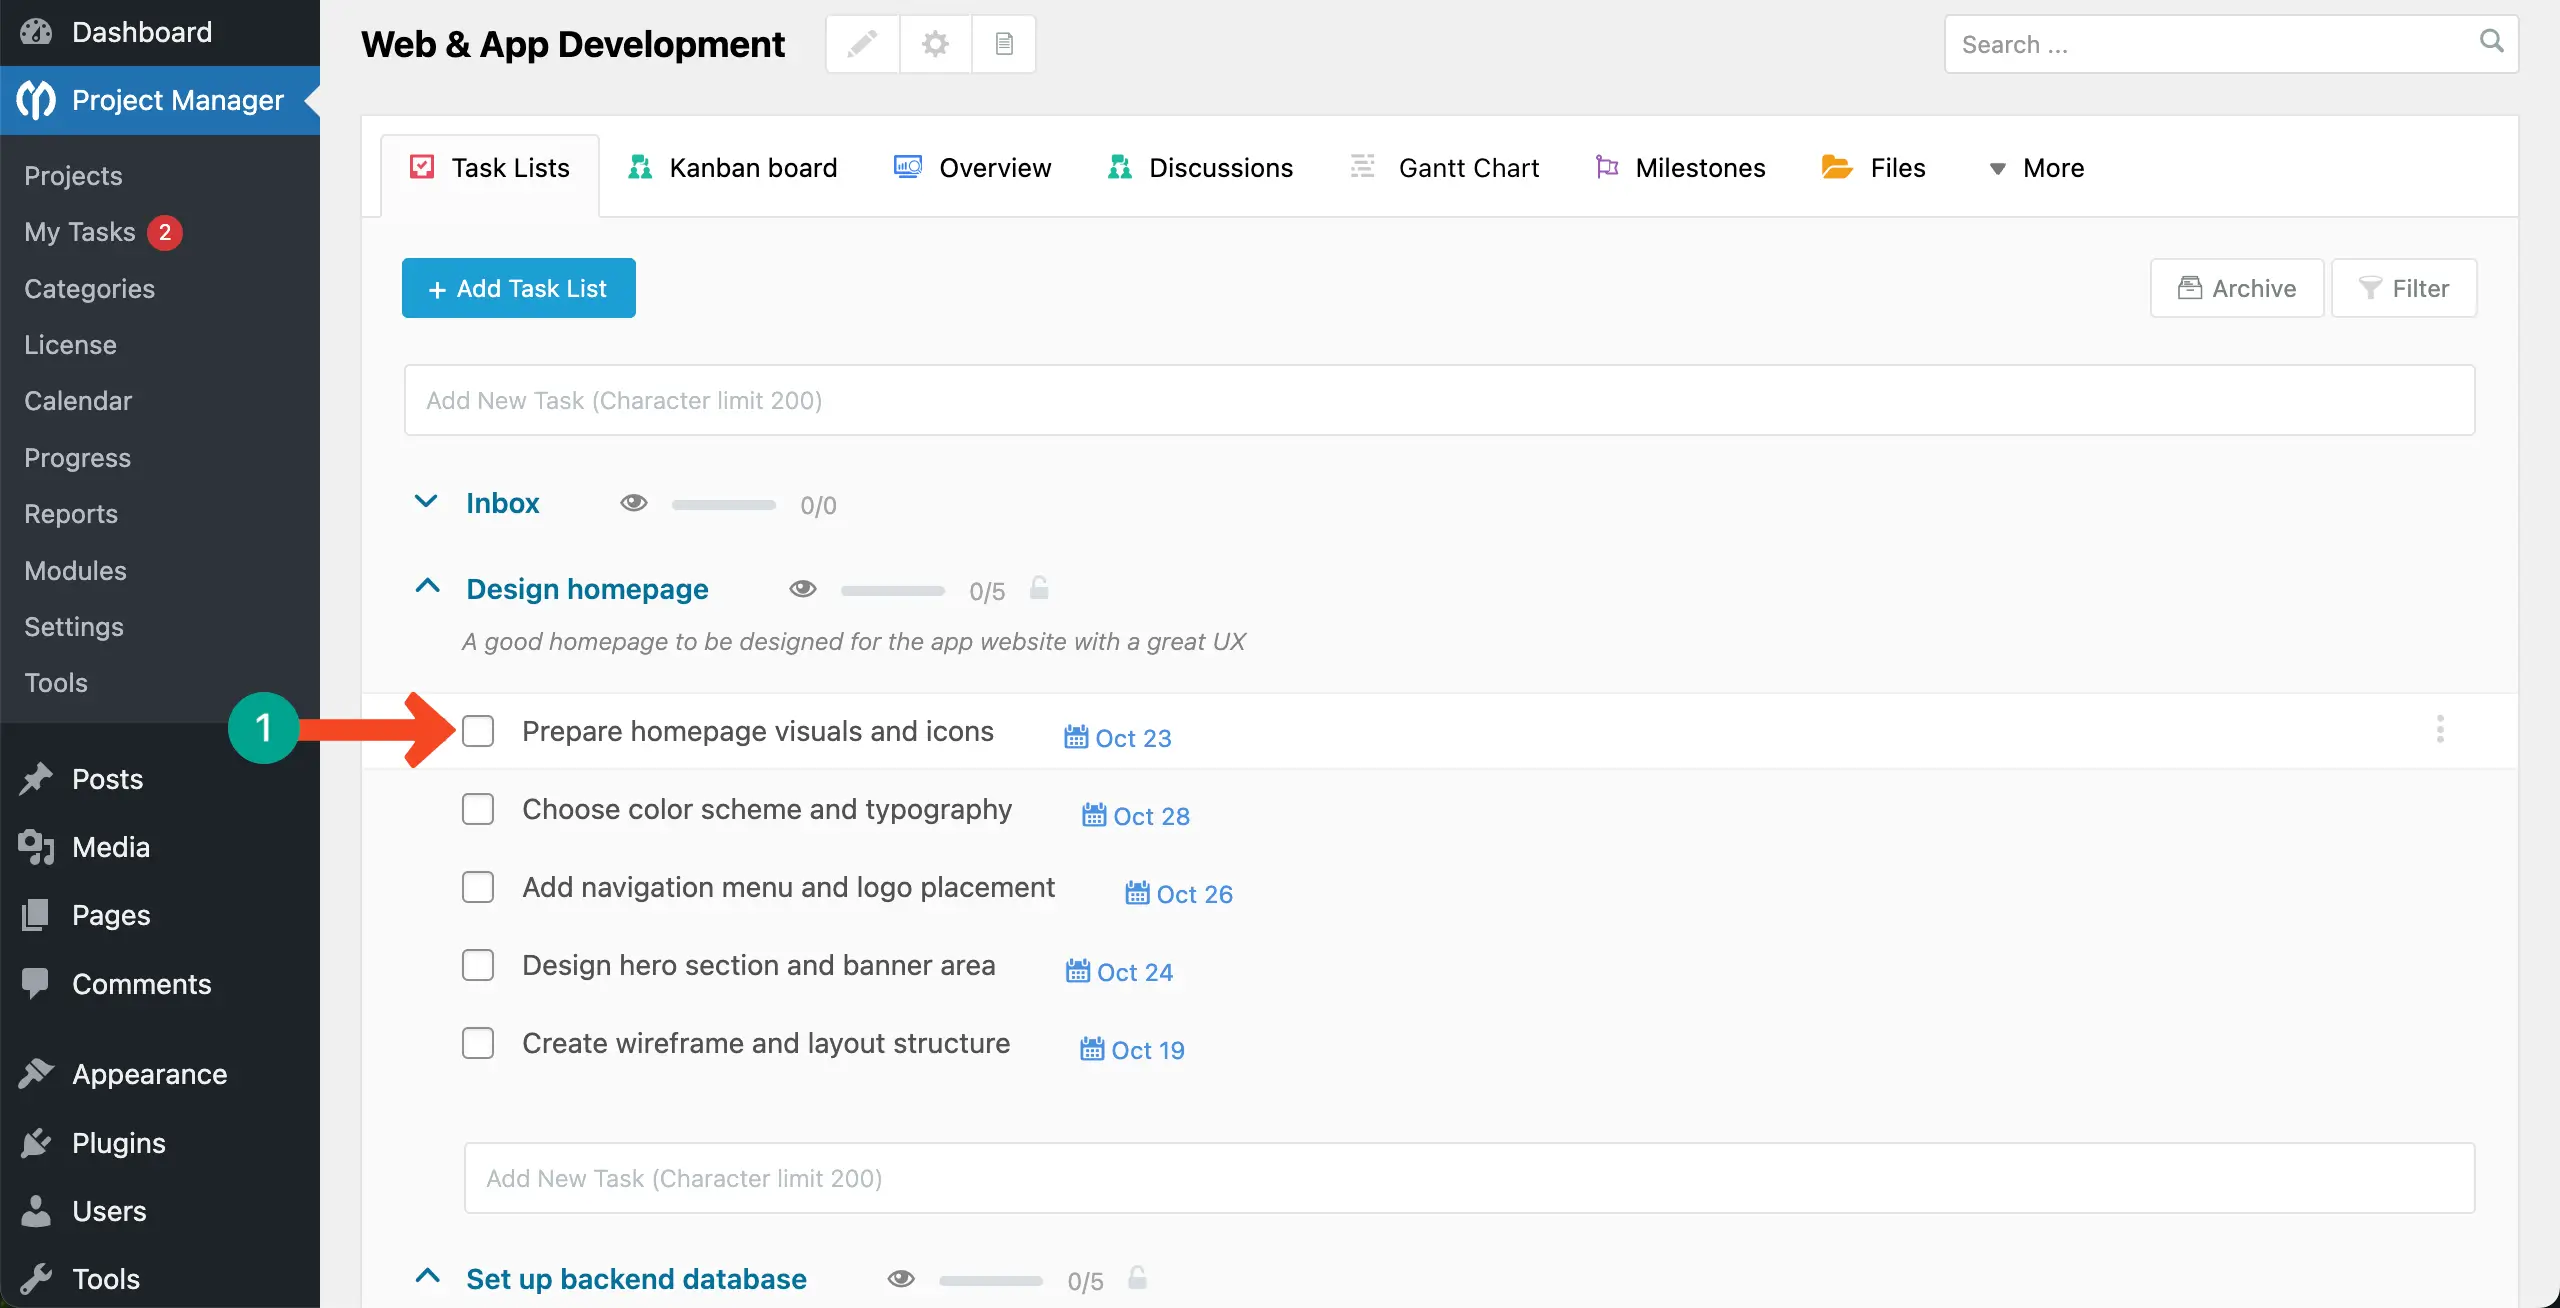Tick the Create wireframe and layout structure checkbox
Screen dimensions: 2560x1308
click(x=478, y=1043)
